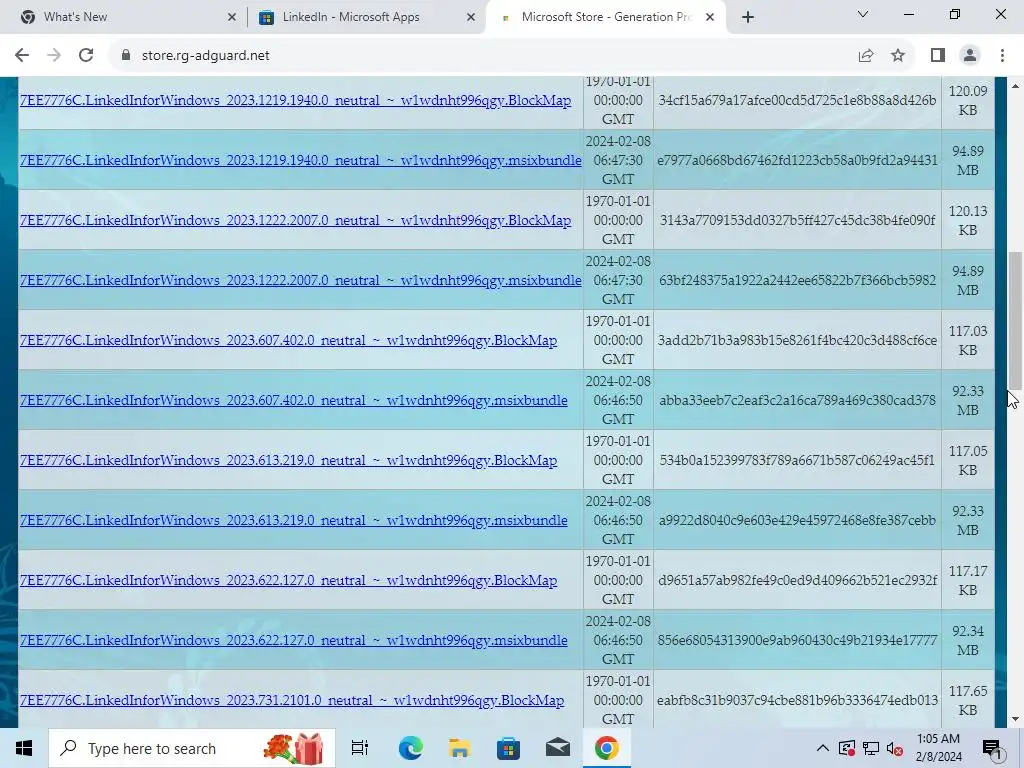Download LinkedInforWindows 2023.622.127.0 BlockMap file

(288, 581)
